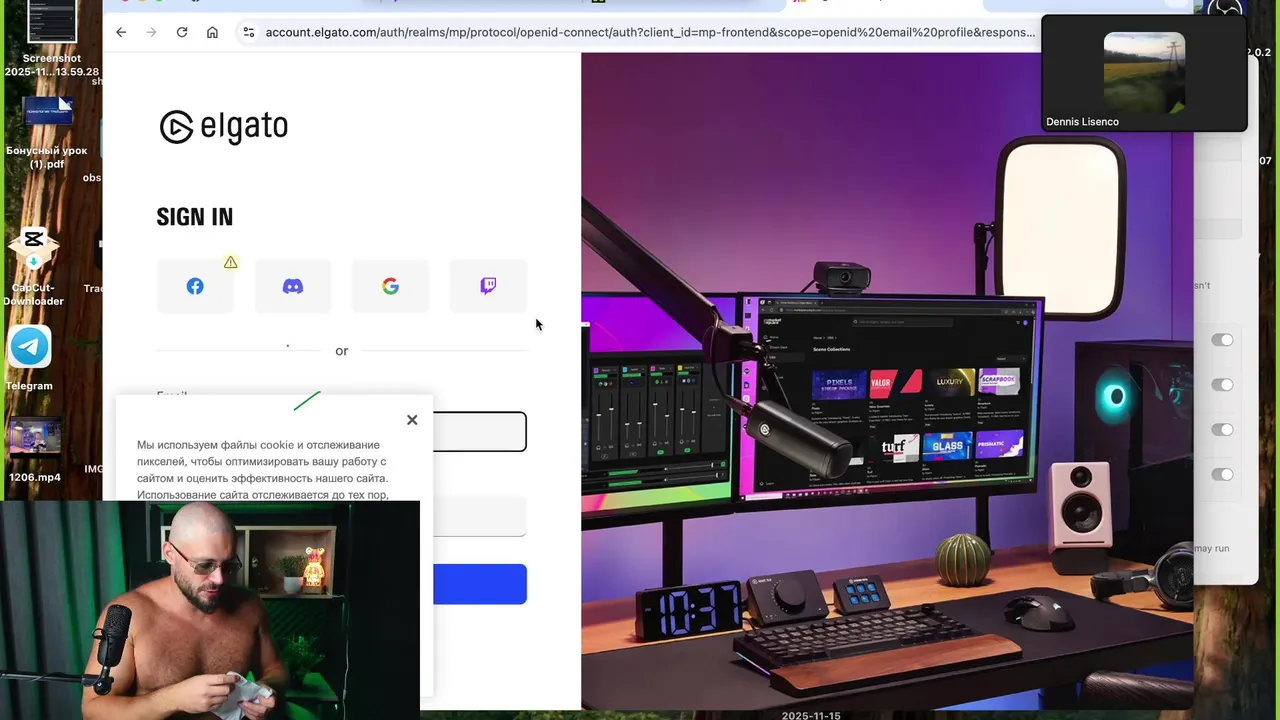Open the Бонусный урок (1).pdf file
Viewport: 1280px width, 720px height.
click(46, 133)
